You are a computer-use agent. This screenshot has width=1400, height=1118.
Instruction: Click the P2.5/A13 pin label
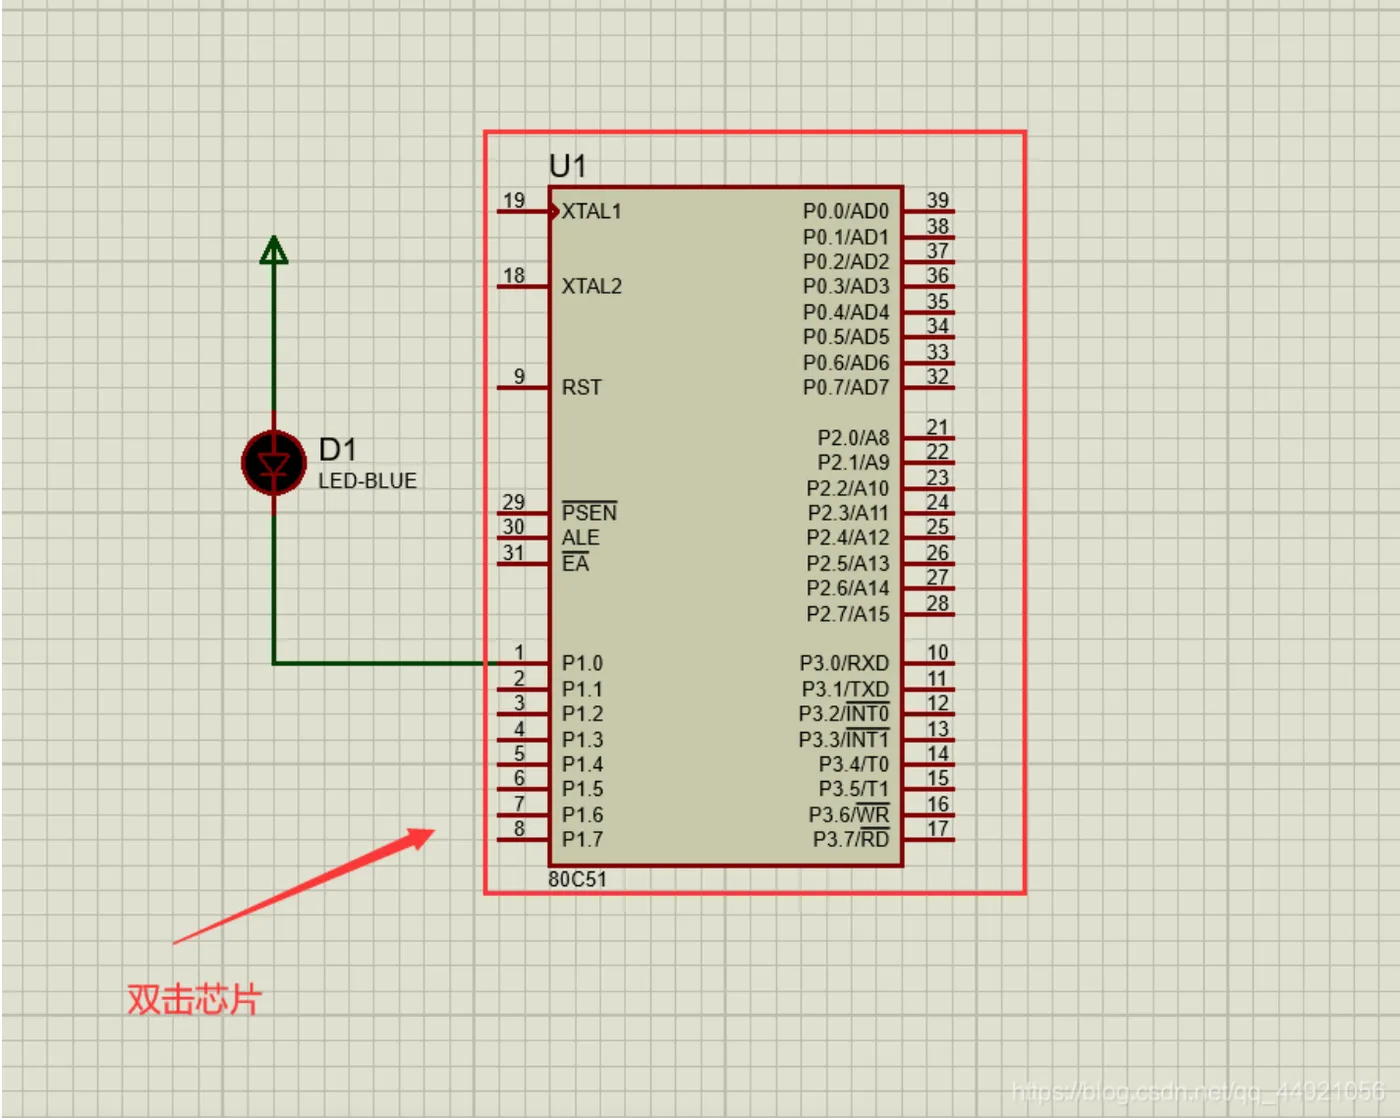pyautogui.click(x=848, y=563)
